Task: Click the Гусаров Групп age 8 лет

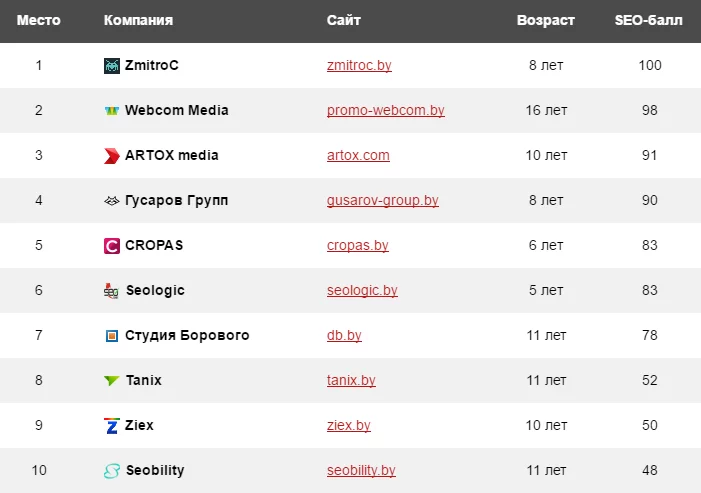Action: tap(546, 200)
